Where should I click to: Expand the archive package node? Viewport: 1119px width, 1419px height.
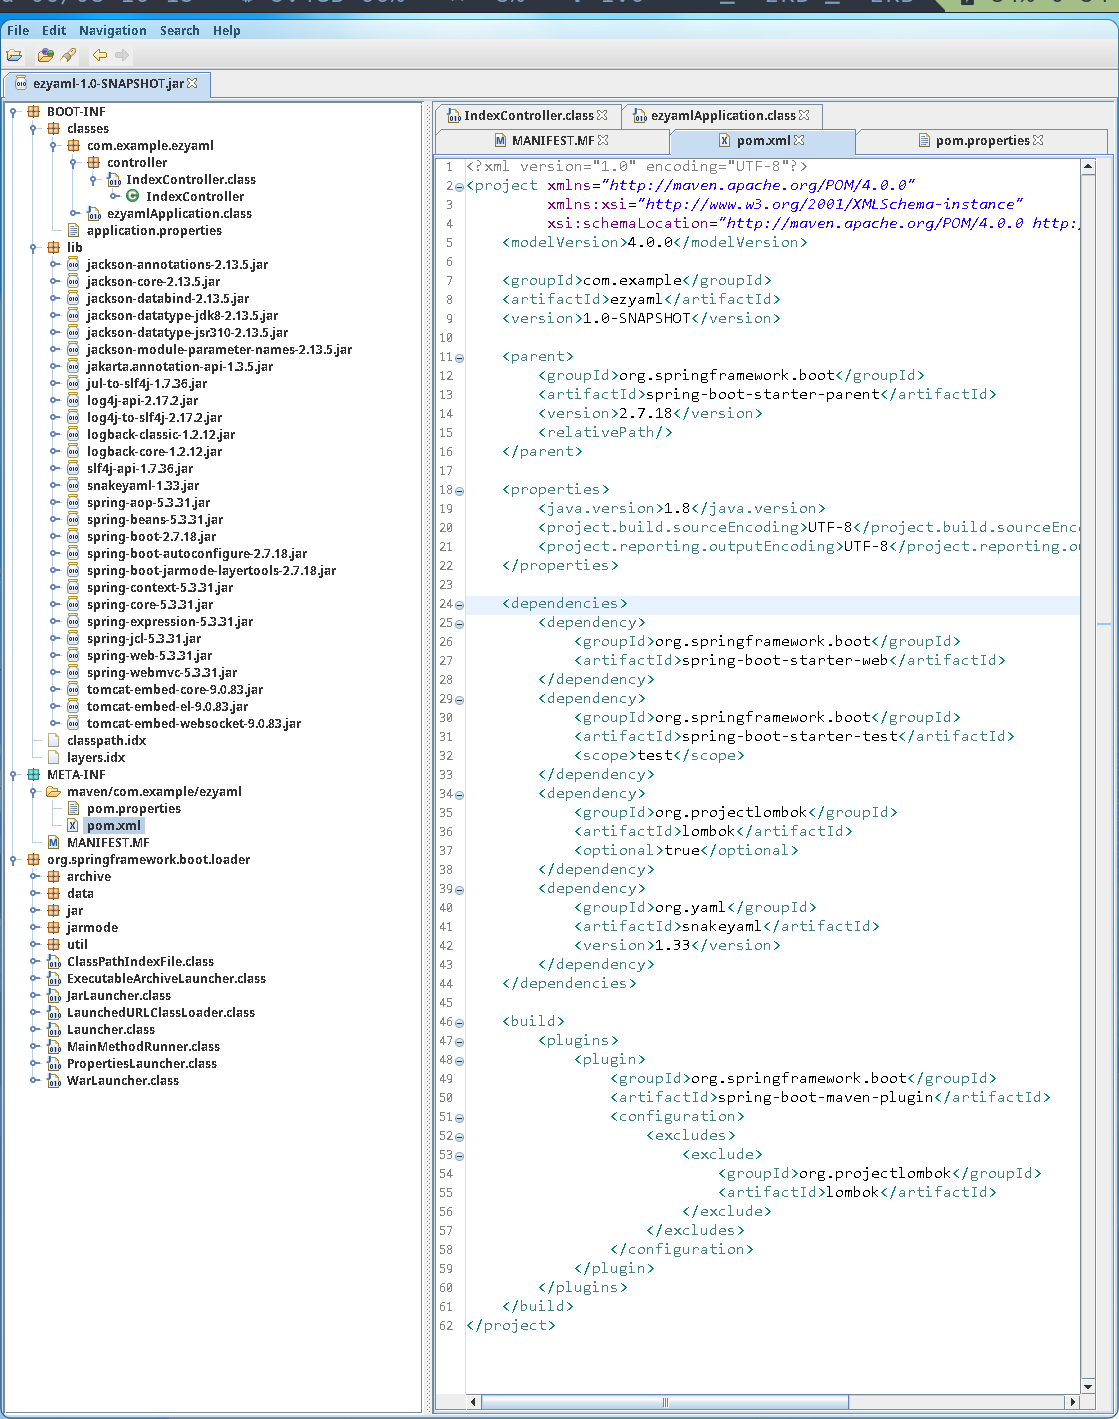click(x=34, y=877)
